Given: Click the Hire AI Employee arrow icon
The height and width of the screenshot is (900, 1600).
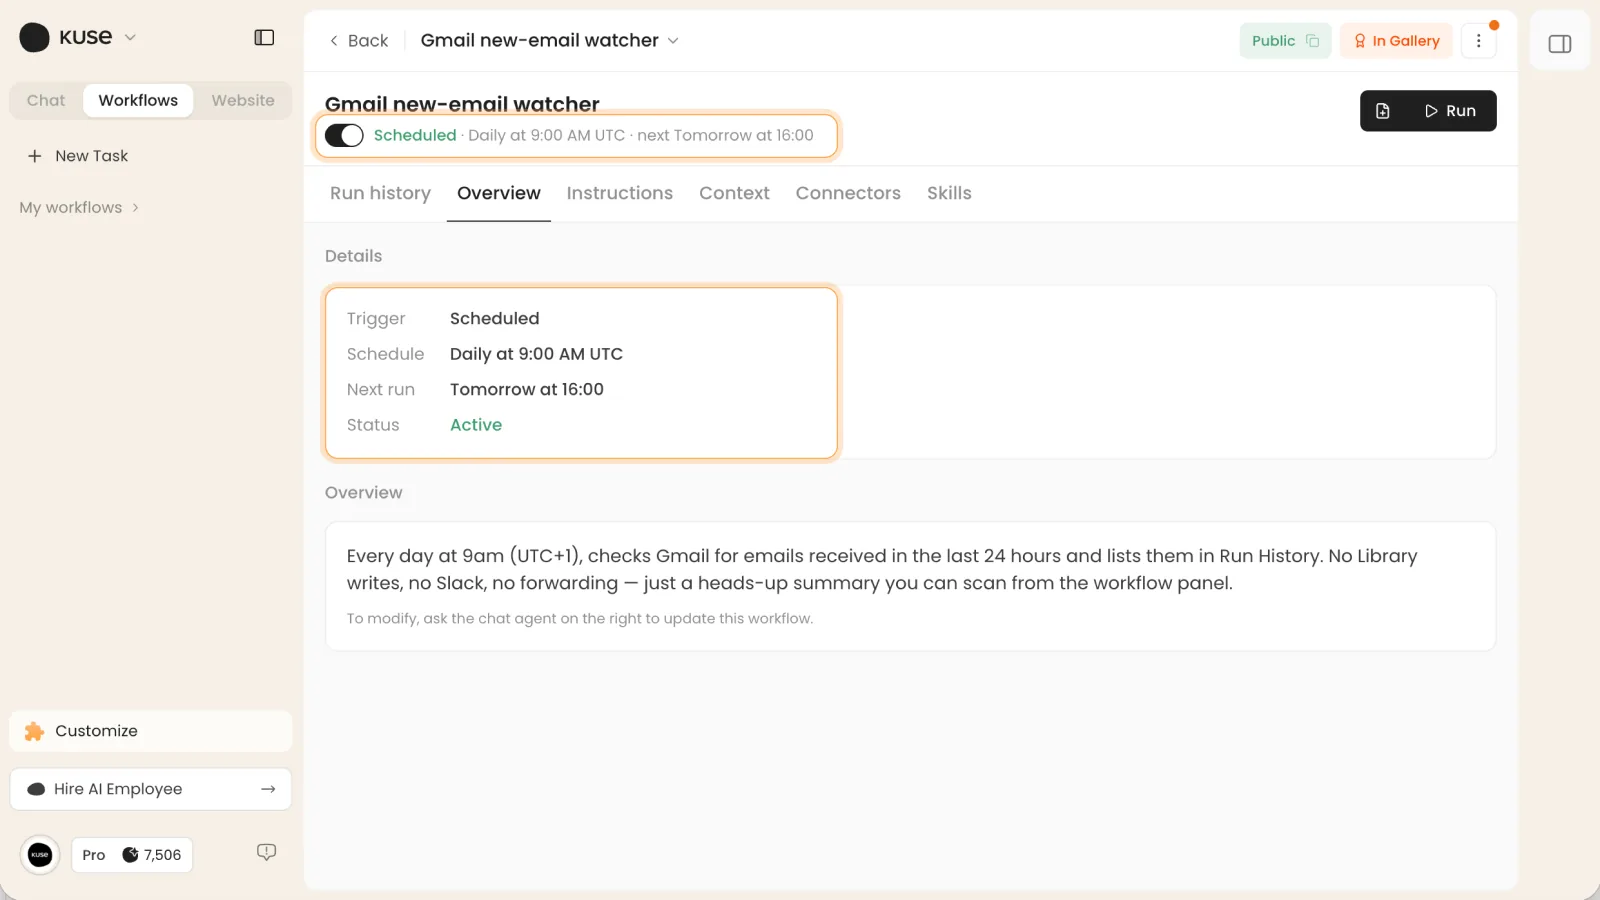Looking at the screenshot, I should [x=268, y=789].
